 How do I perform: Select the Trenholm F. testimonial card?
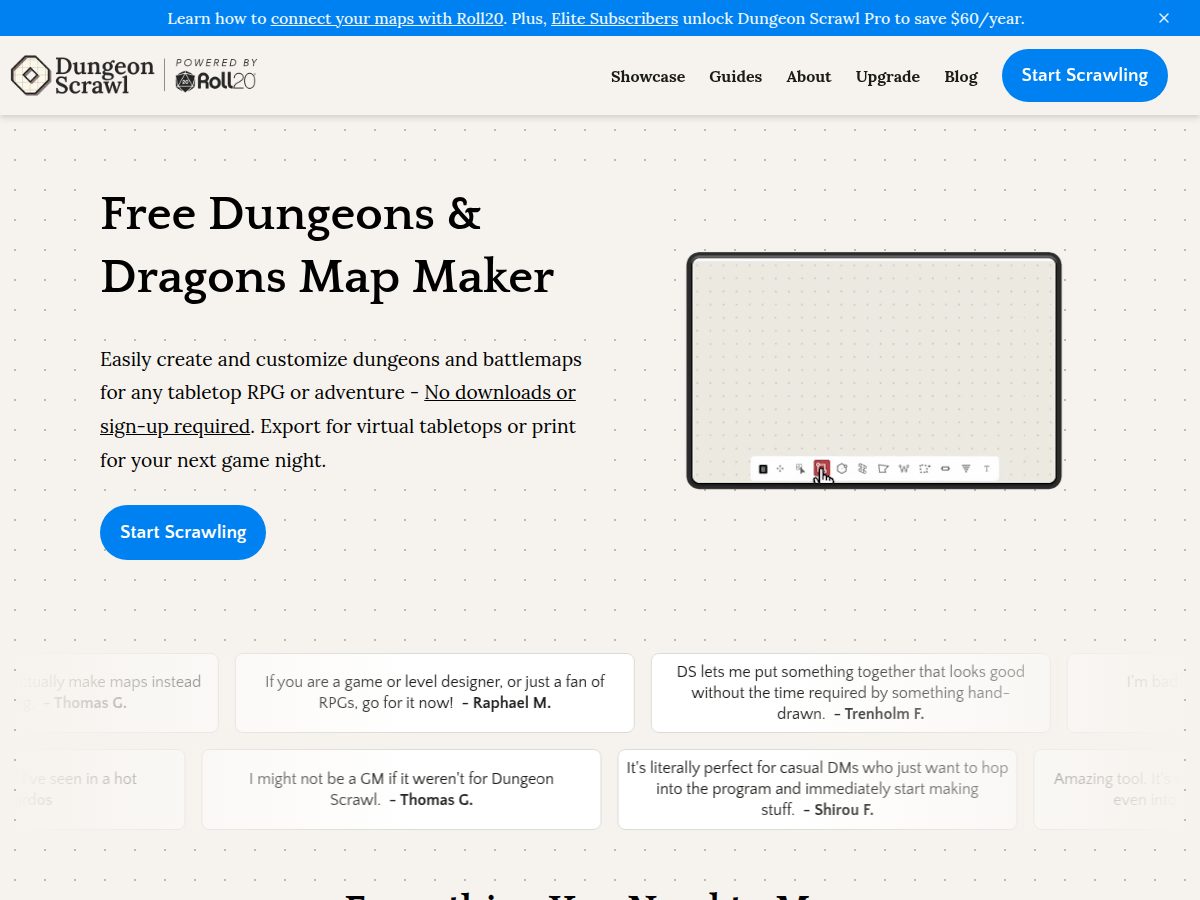click(x=851, y=692)
